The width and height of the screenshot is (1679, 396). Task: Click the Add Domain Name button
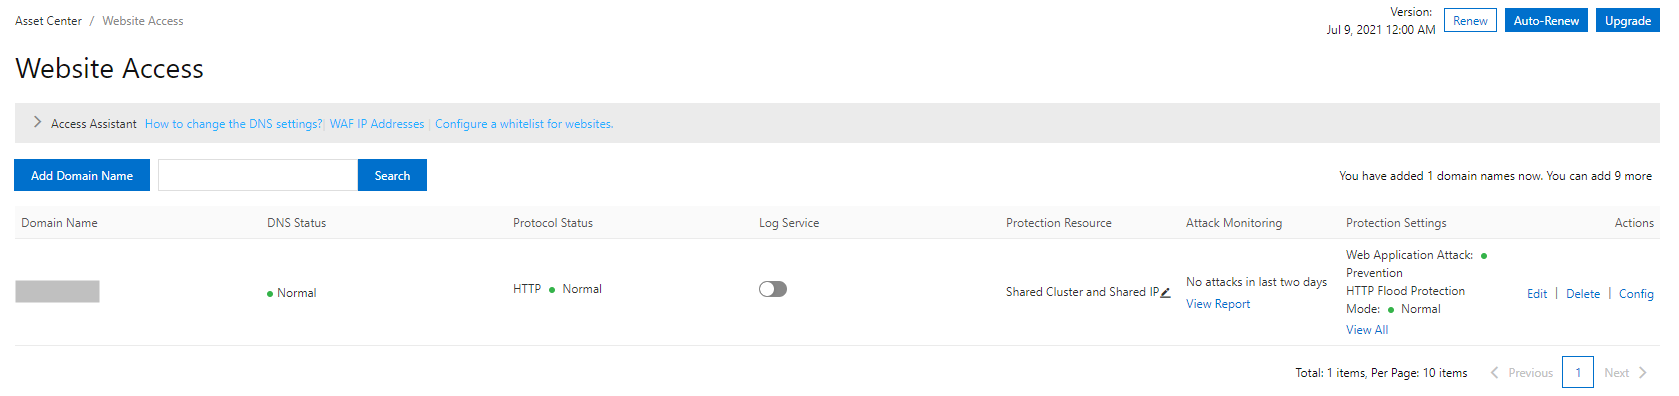click(x=82, y=175)
